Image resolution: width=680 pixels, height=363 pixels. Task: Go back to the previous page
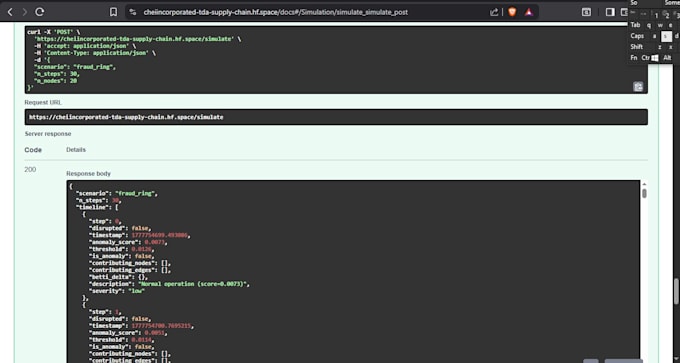pyautogui.click(x=10, y=12)
